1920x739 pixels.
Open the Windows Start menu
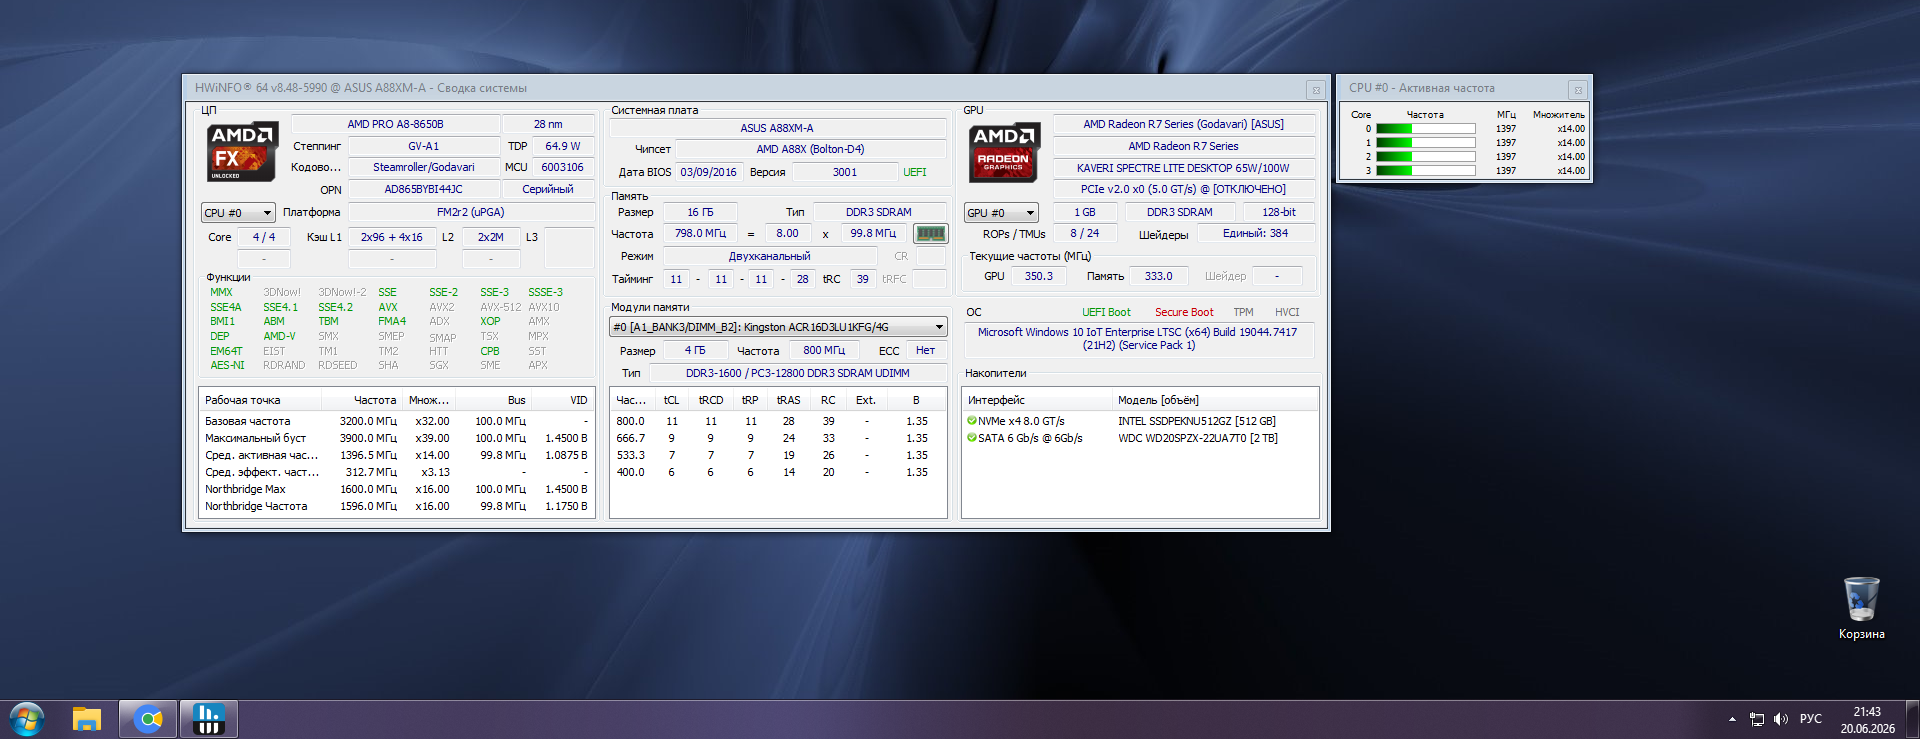tap(27, 719)
